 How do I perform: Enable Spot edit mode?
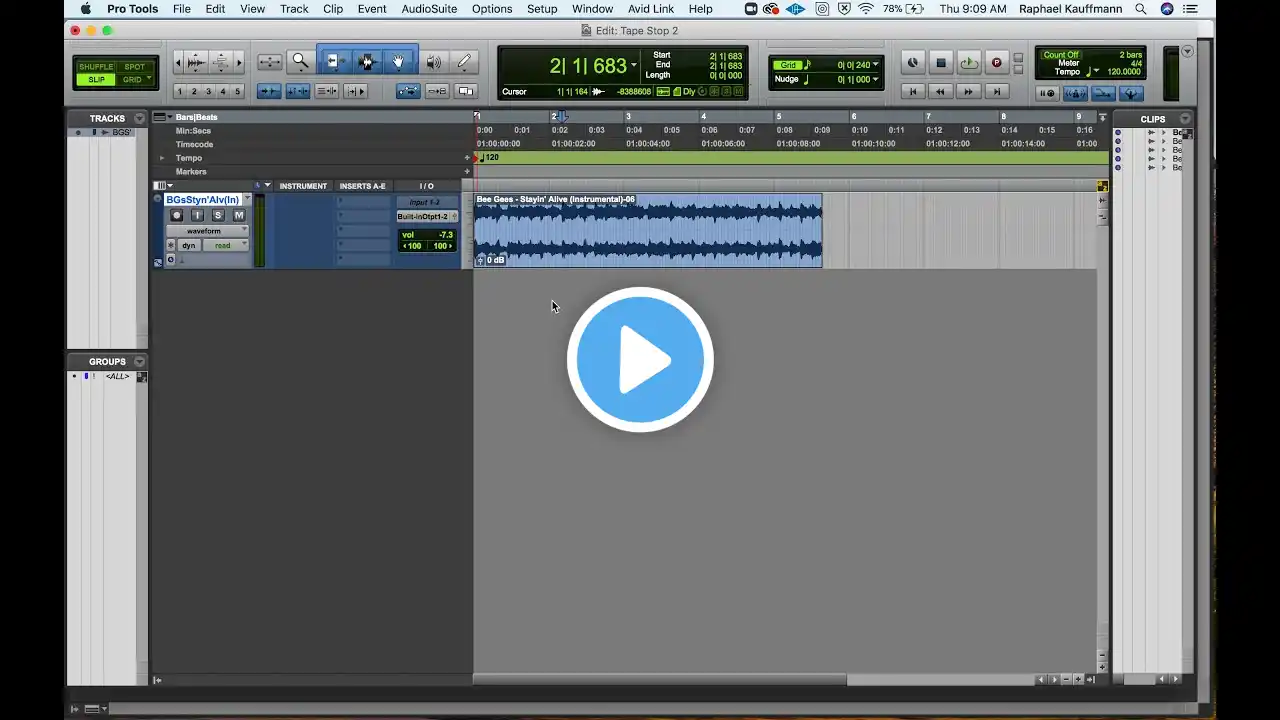tap(135, 67)
